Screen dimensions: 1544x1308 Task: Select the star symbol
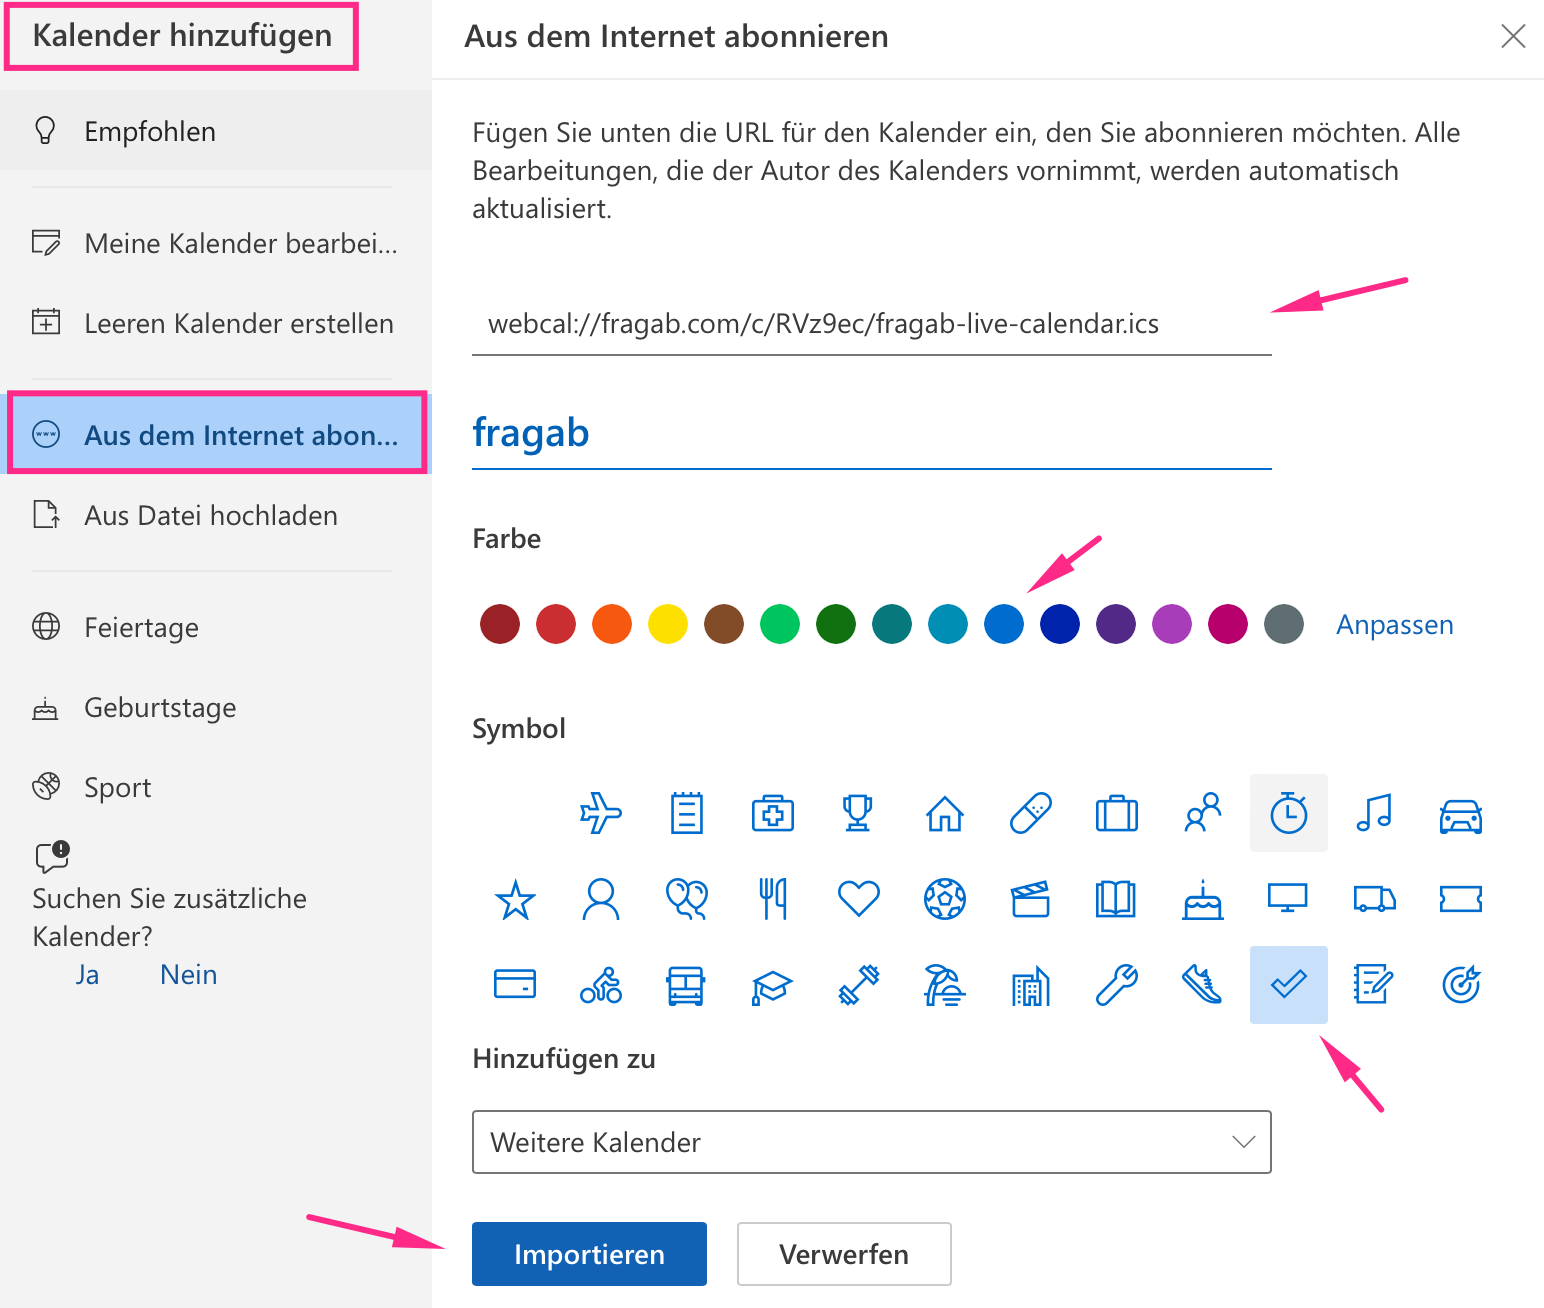(515, 899)
